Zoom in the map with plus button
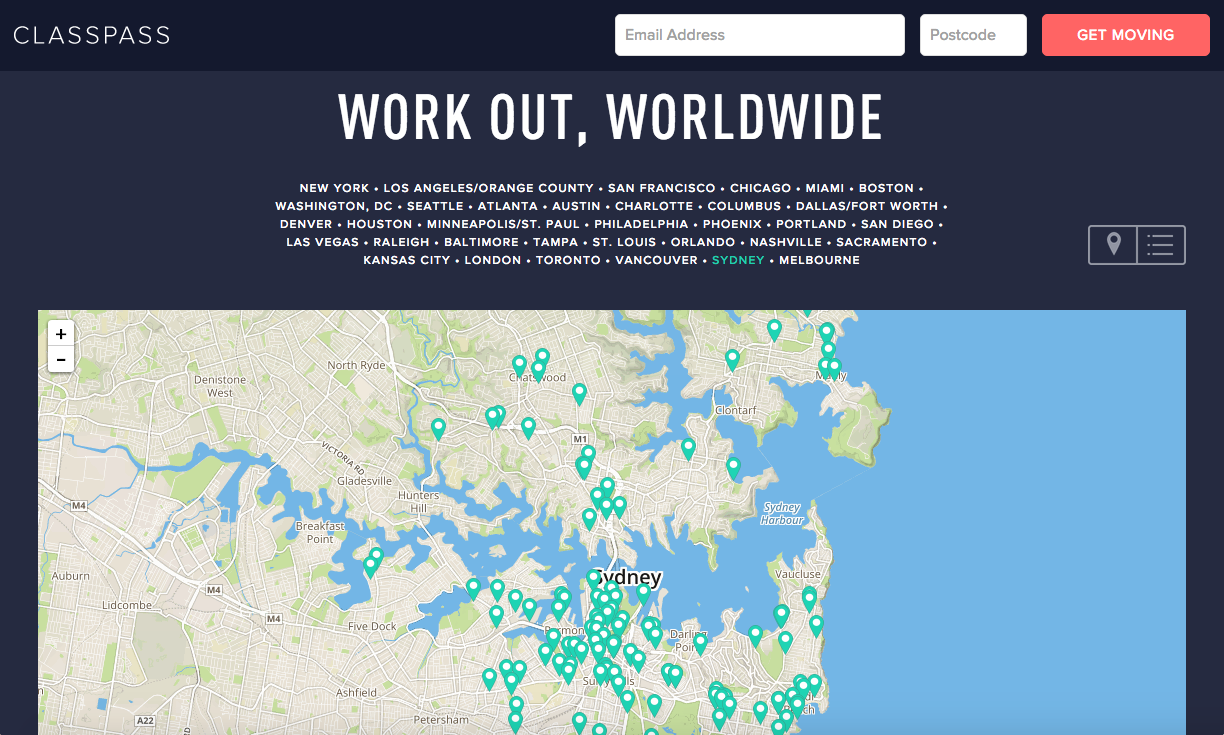 pos(61,334)
